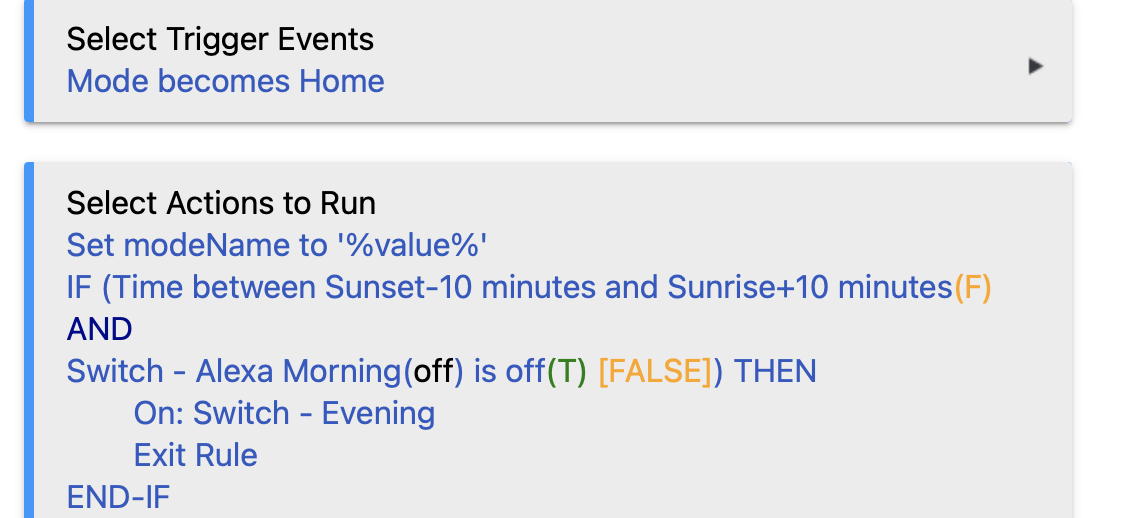Click the orange (F) false indicator

(x=972, y=288)
